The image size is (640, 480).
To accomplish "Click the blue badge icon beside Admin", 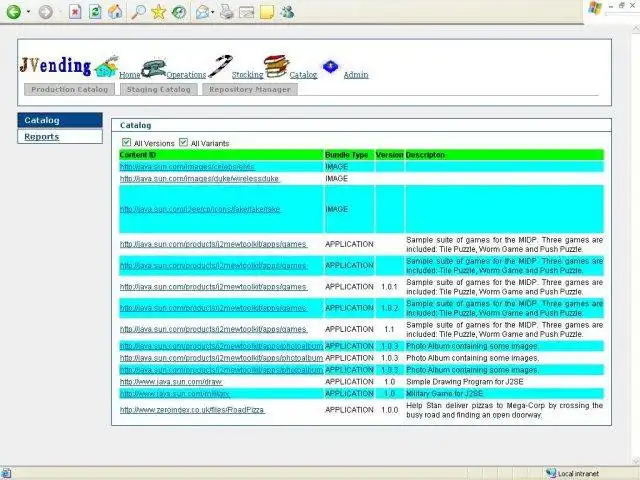I will pyautogui.click(x=331, y=67).
